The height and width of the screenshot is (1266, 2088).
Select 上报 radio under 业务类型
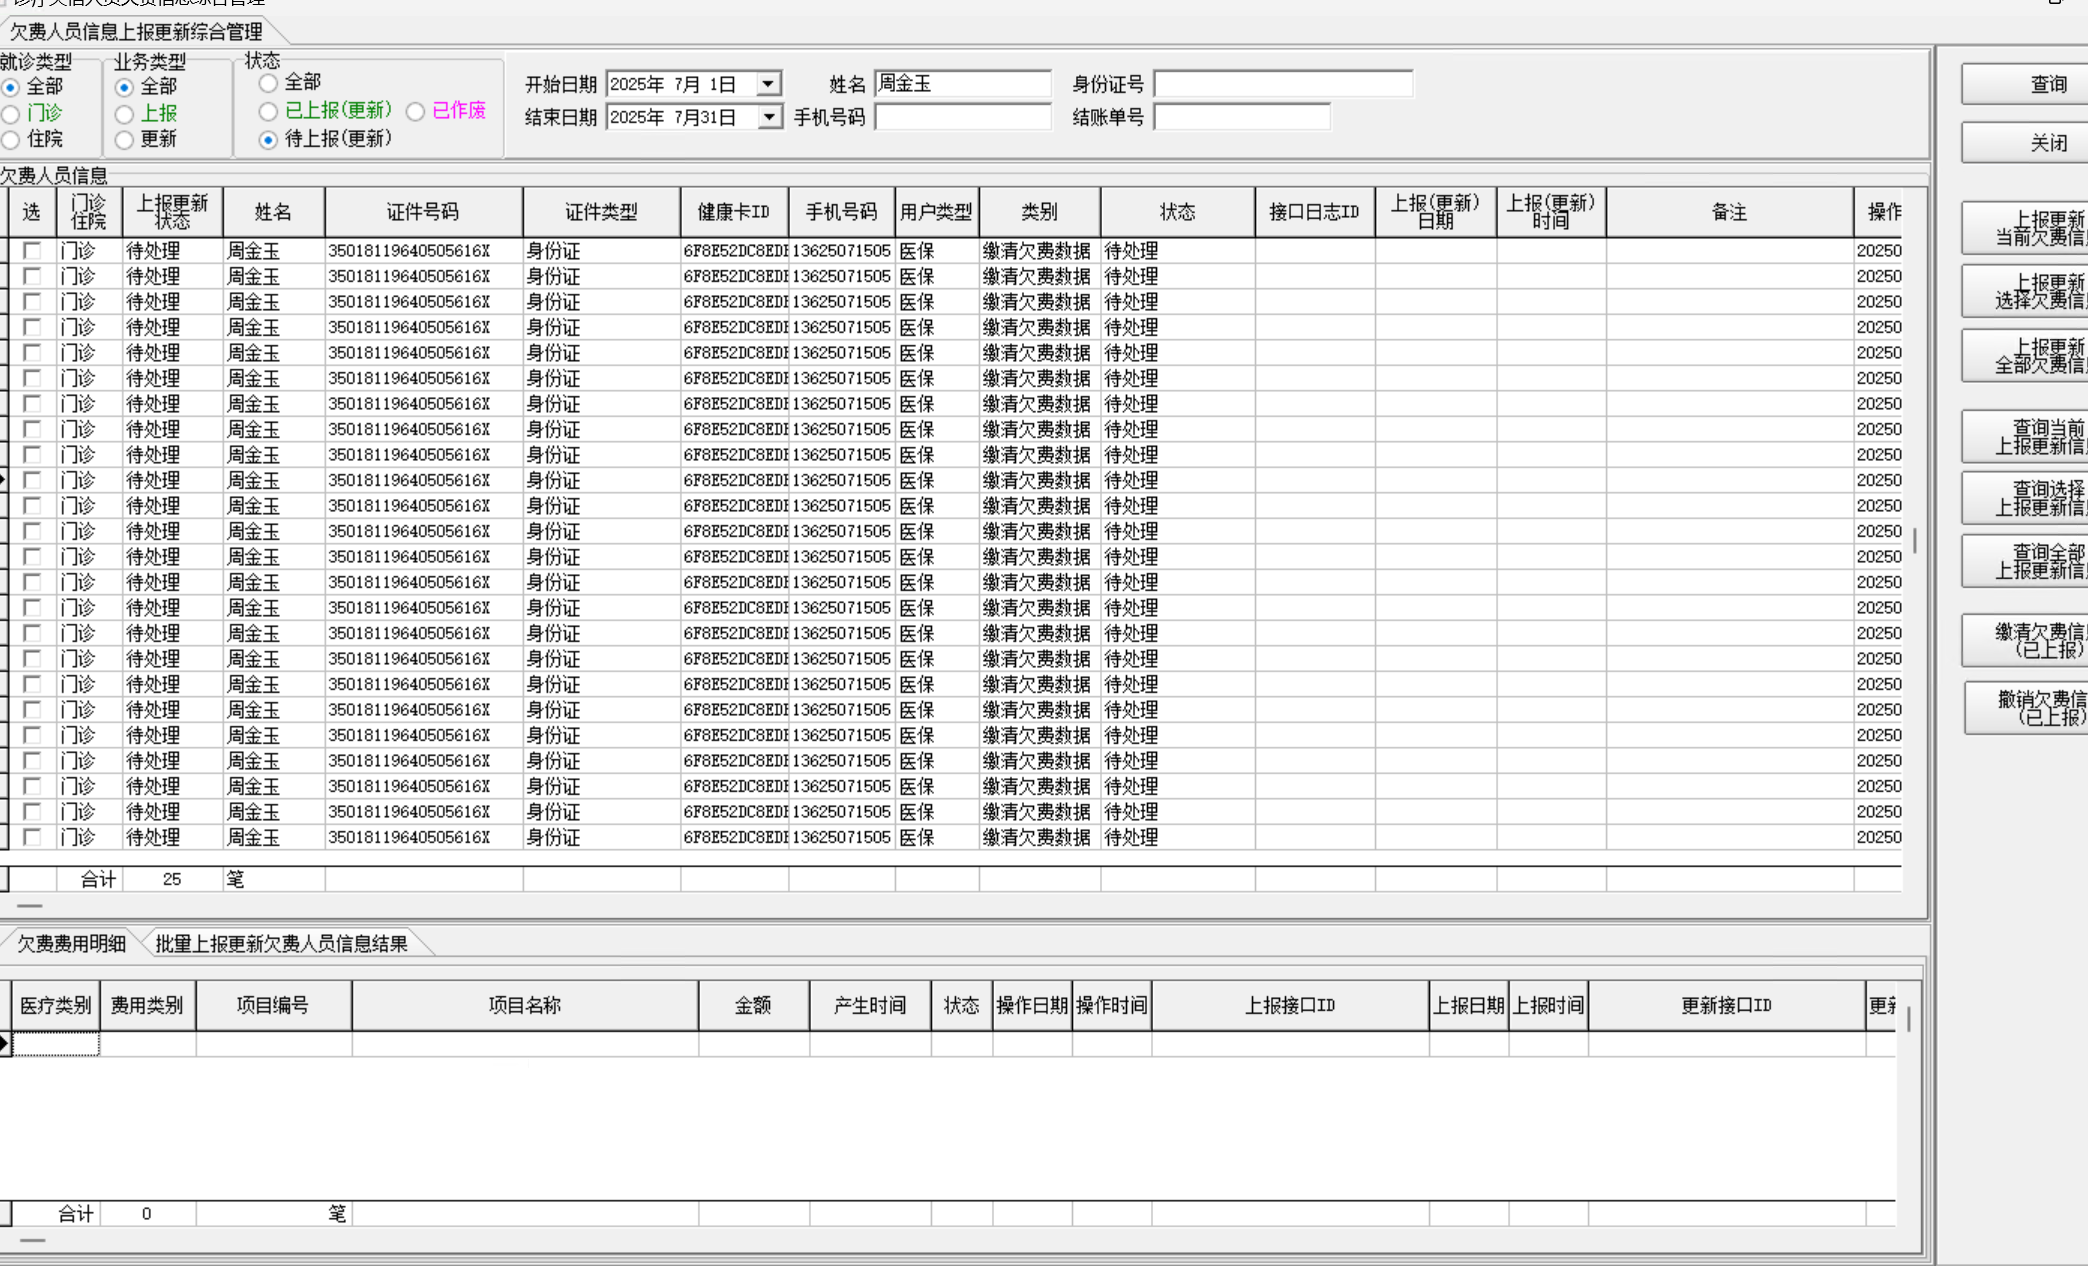(125, 113)
